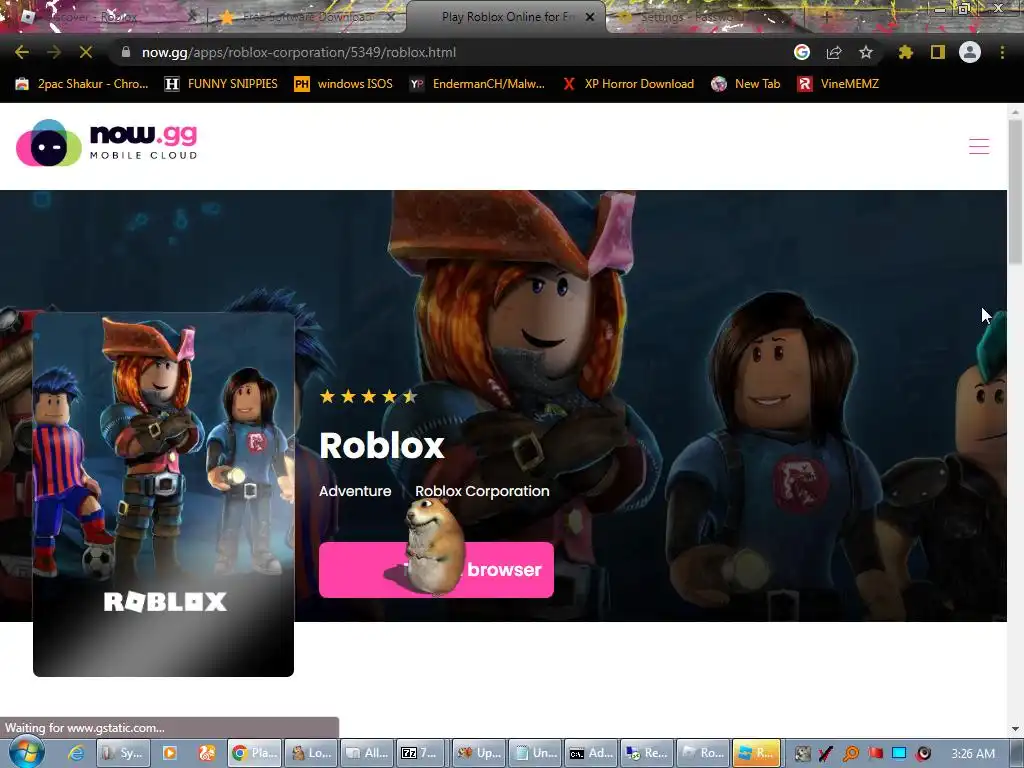The width and height of the screenshot is (1024, 768).
Task: Click the 3:26 AM taskbar clock
Action: point(973,754)
